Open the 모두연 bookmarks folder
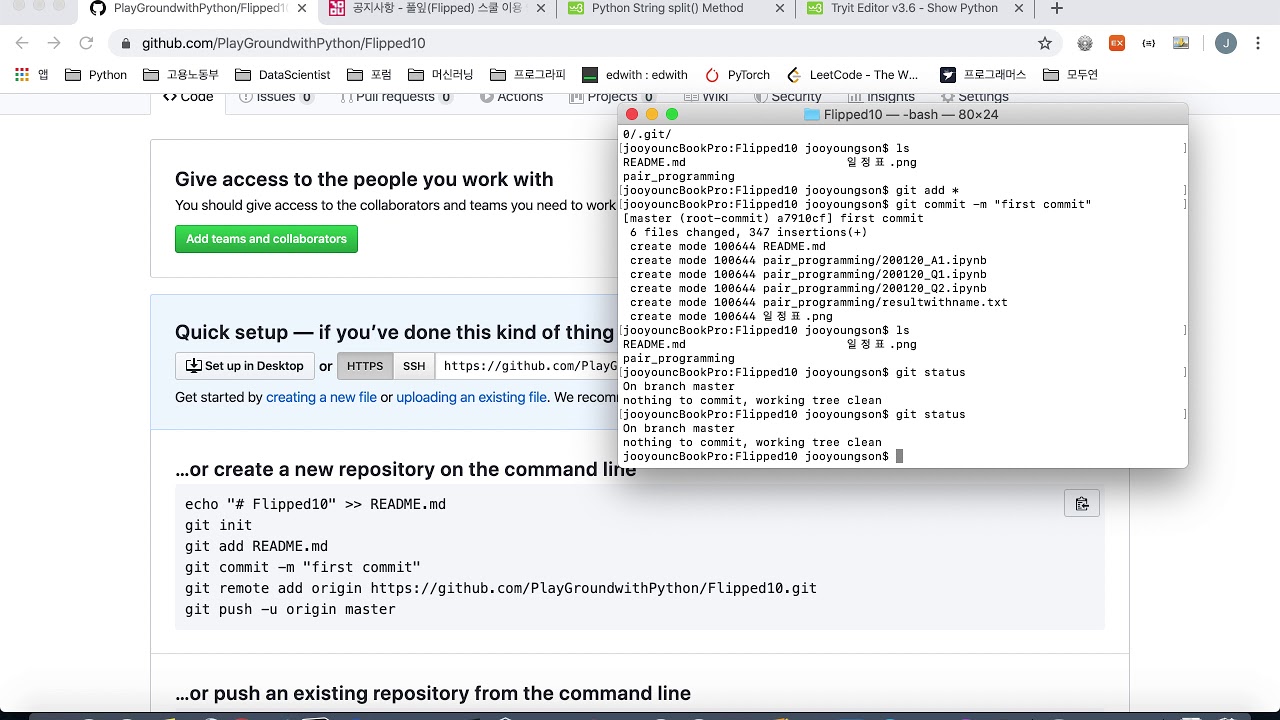The height and width of the screenshot is (720, 1280). 1071,74
